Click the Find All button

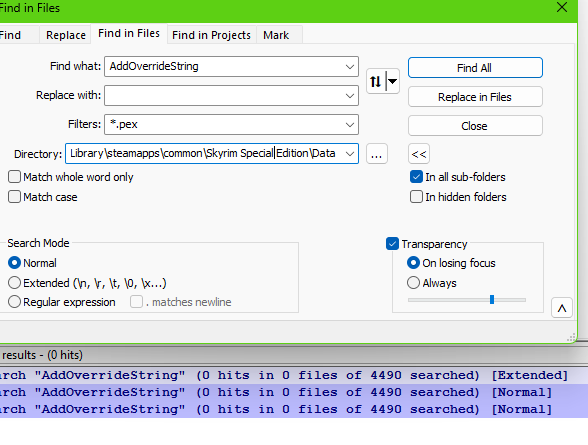[x=475, y=68]
